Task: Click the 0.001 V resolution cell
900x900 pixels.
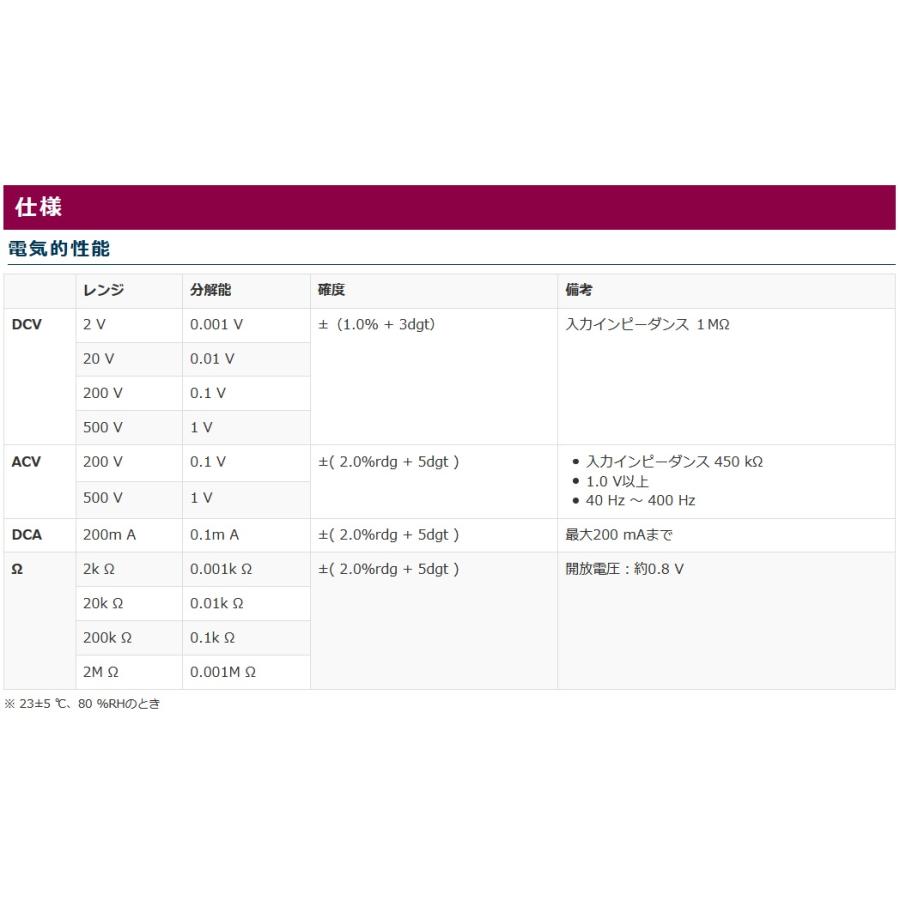Action: 217,325
